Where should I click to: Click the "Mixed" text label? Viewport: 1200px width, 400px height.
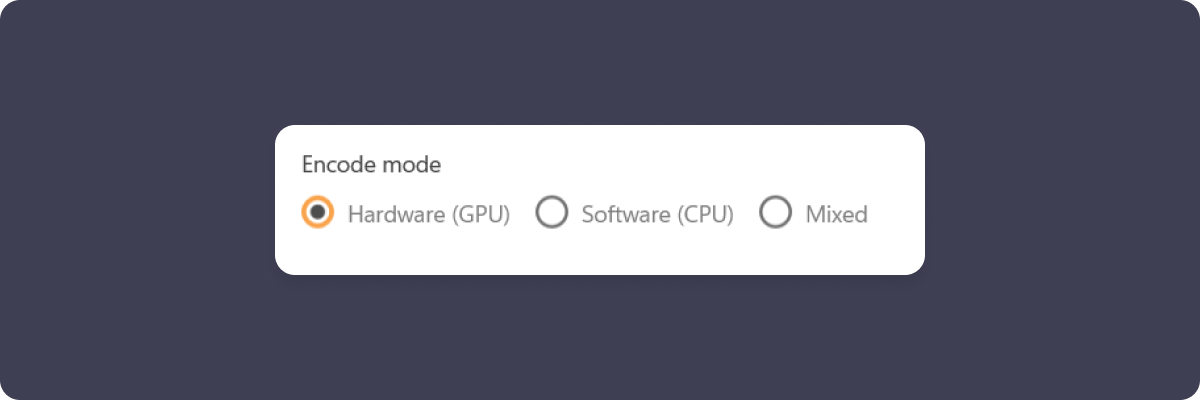pyautogui.click(x=836, y=214)
